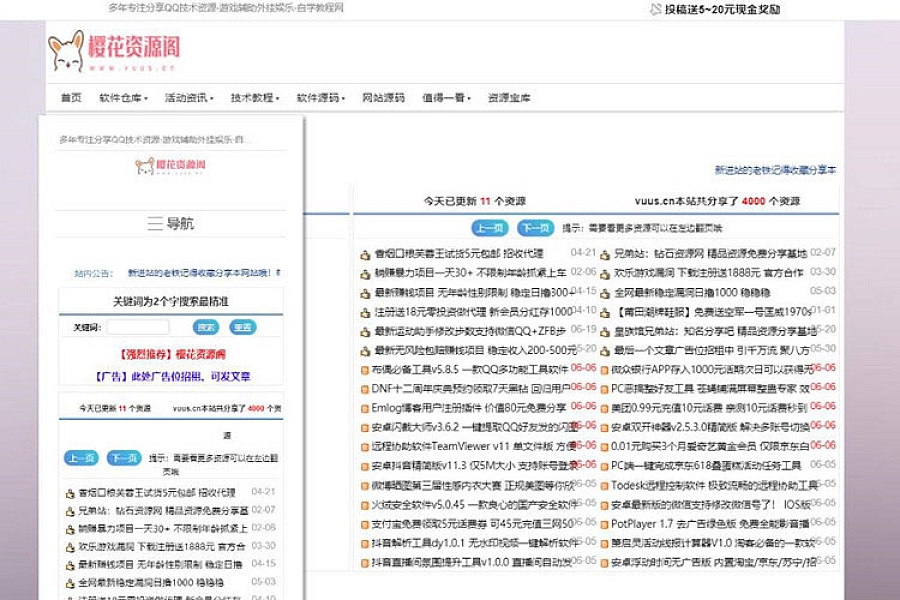The width and height of the screenshot is (900, 600).
Task: Click 下一页 above the wide resource list
Action: click(536, 228)
